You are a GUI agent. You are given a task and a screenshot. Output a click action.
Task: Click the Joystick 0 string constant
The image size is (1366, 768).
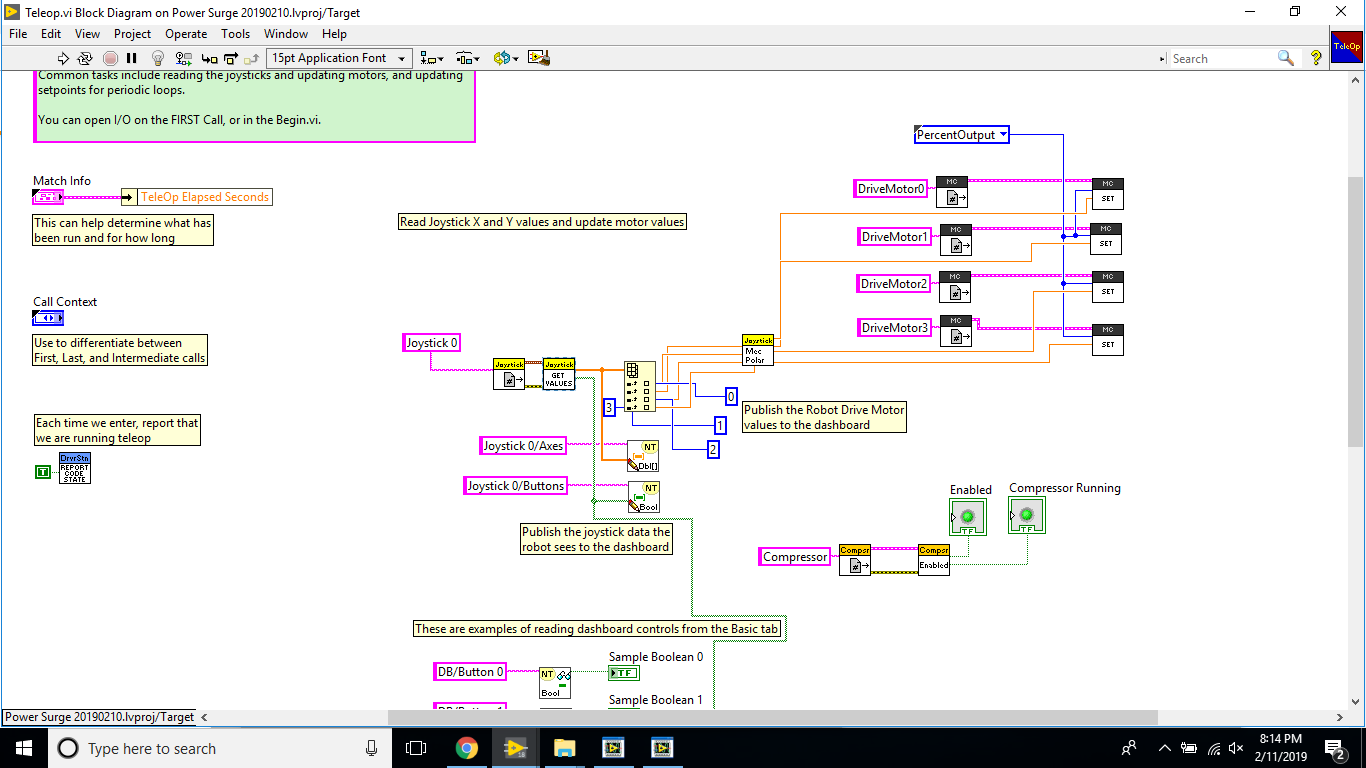click(x=432, y=343)
